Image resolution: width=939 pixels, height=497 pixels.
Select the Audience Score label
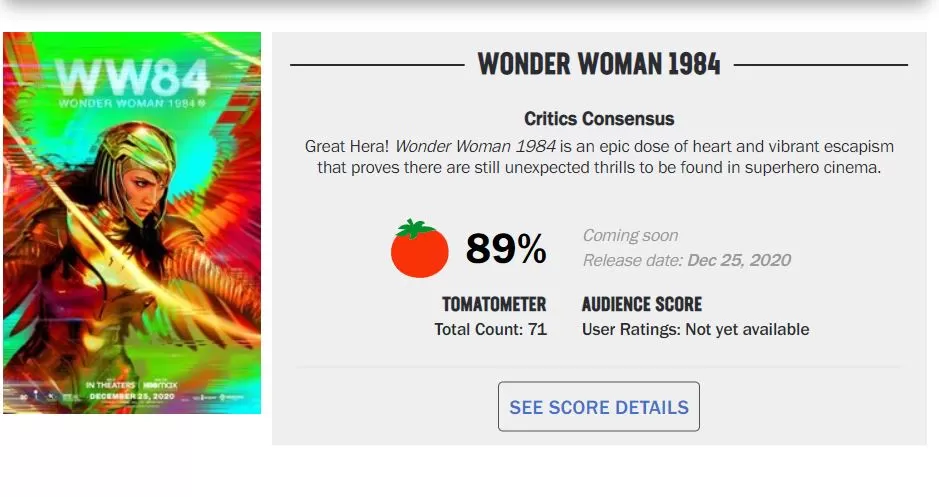pyautogui.click(x=642, y=304)
